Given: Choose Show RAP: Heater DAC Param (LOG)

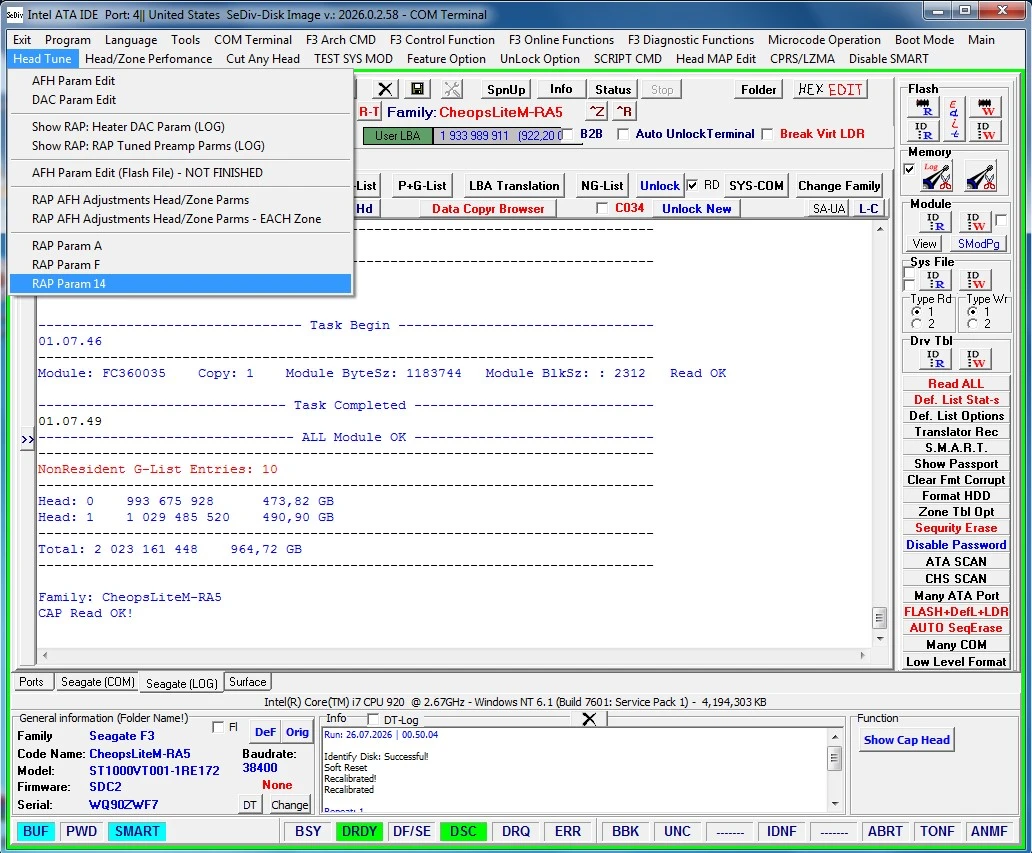Looking at the screenshot, I should (180, 127).
